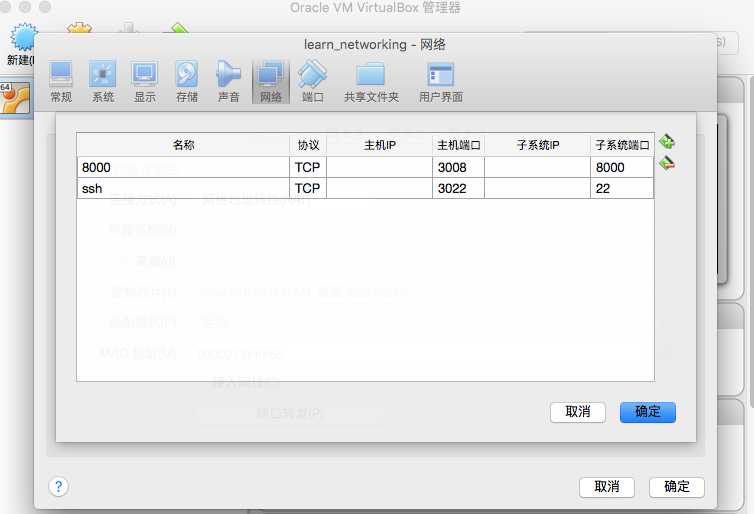Add a new port forwarding rule
Screen dimensions: 754x514
pyautogui.click(x=667, y=142)
